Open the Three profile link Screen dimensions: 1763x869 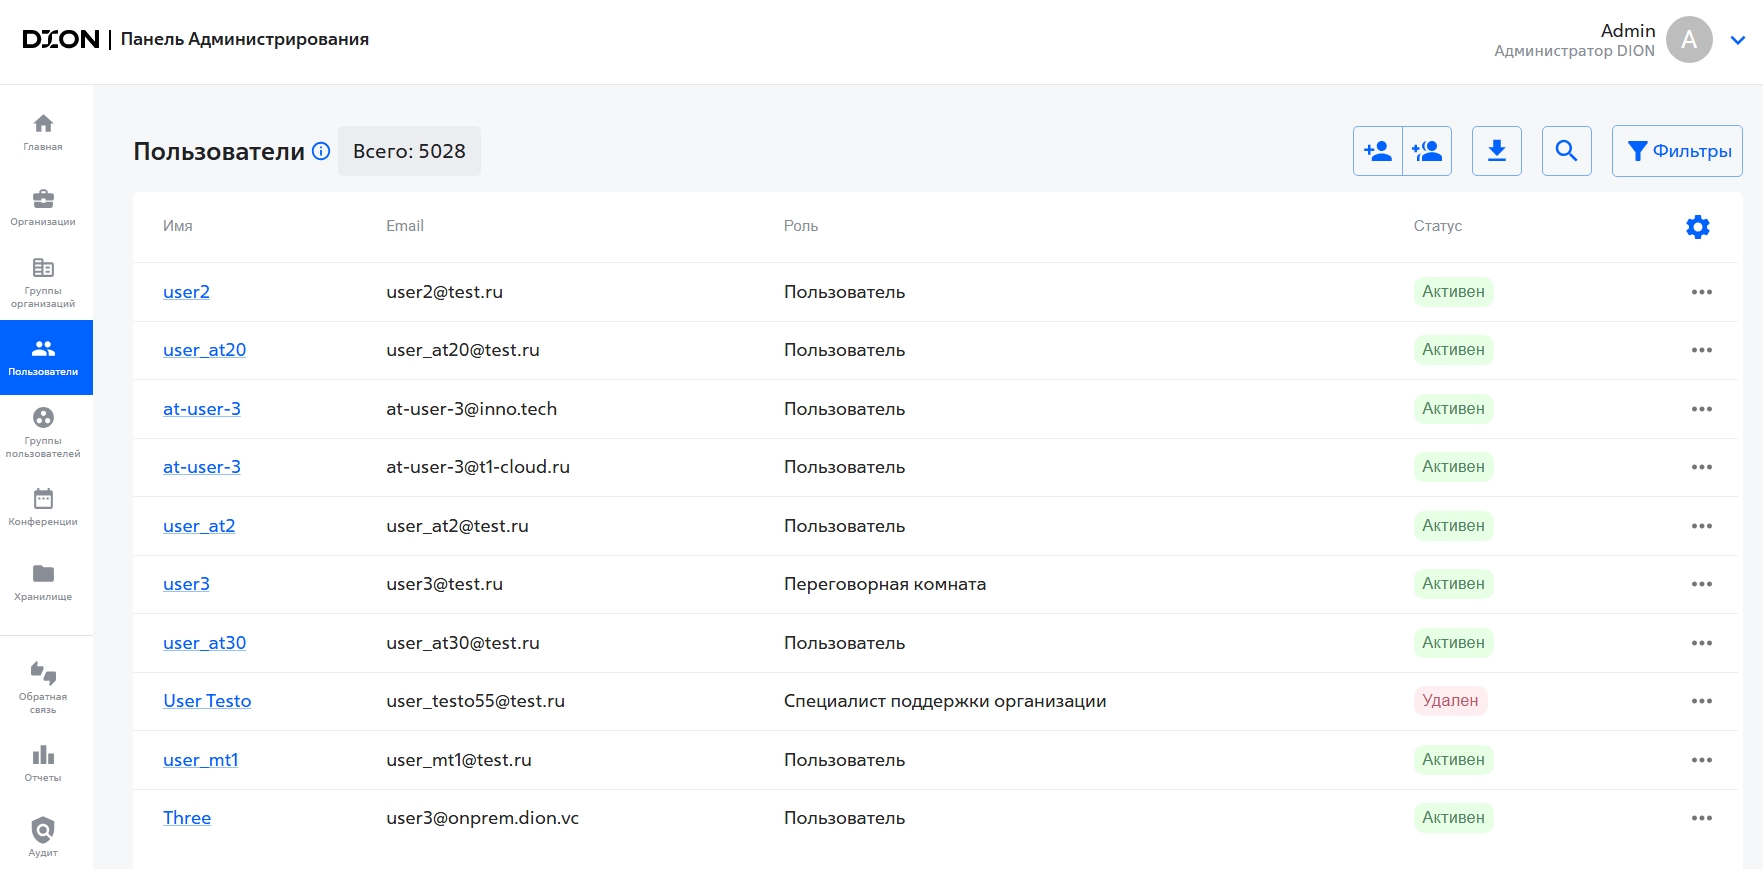(187, 818)
